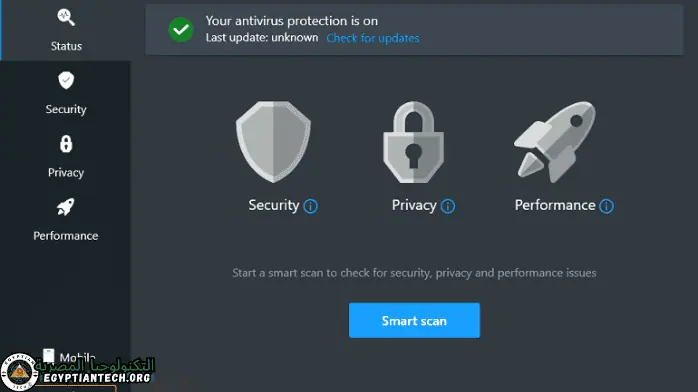Show info for Performance category
This screenshot has width=698, height=392.
[606, 206]
